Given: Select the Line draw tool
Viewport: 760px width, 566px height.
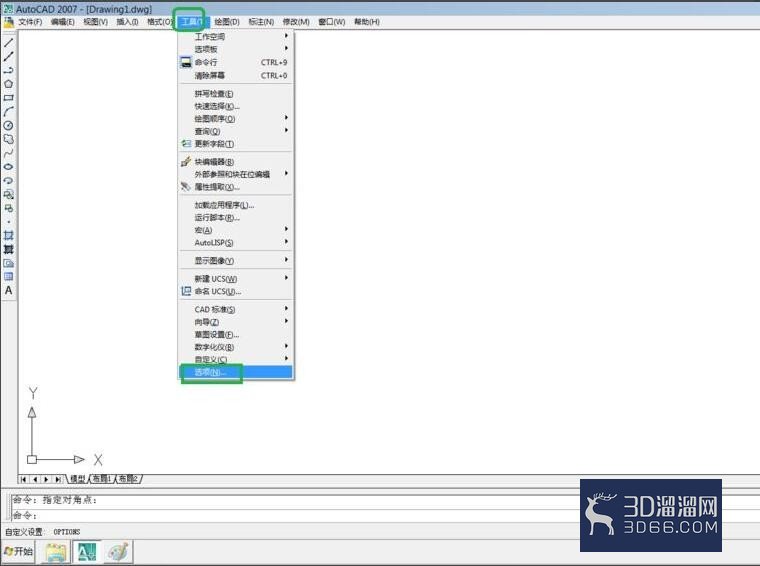Looking at the screenshot, I should click(8, 43).
